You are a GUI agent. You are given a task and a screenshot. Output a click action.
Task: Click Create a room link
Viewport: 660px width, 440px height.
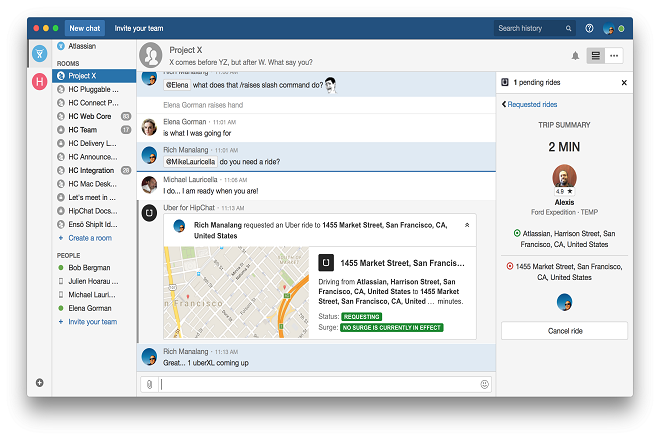pos(90,238)
